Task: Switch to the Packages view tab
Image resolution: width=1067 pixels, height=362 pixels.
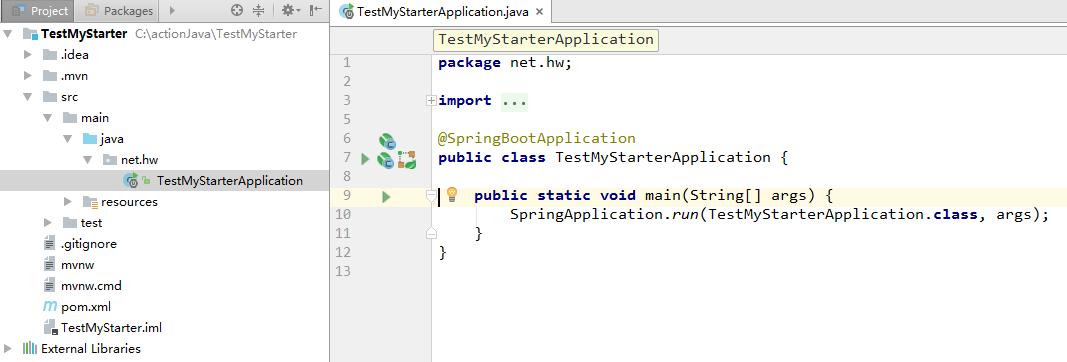Action: (x=118, y=11)
